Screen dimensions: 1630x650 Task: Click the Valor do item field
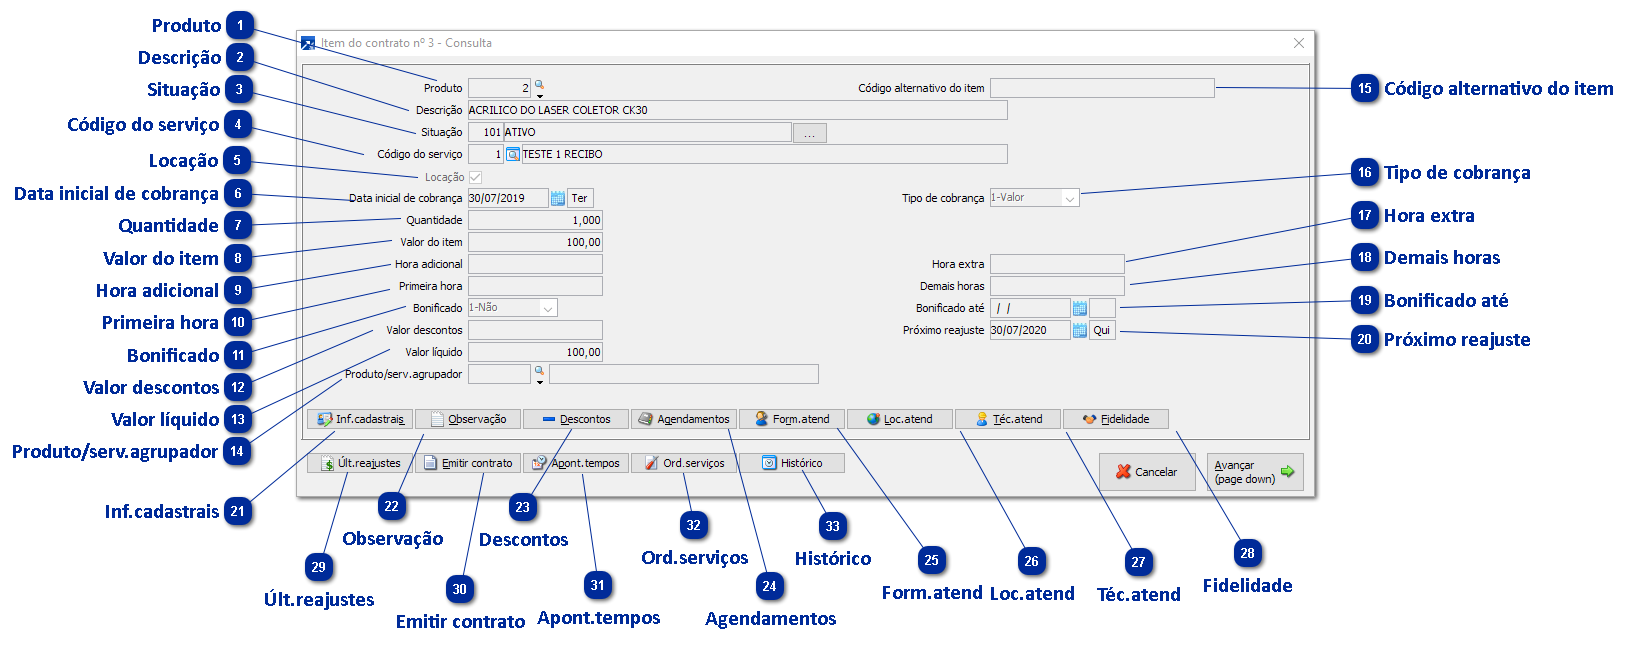(x=535, y=242)
